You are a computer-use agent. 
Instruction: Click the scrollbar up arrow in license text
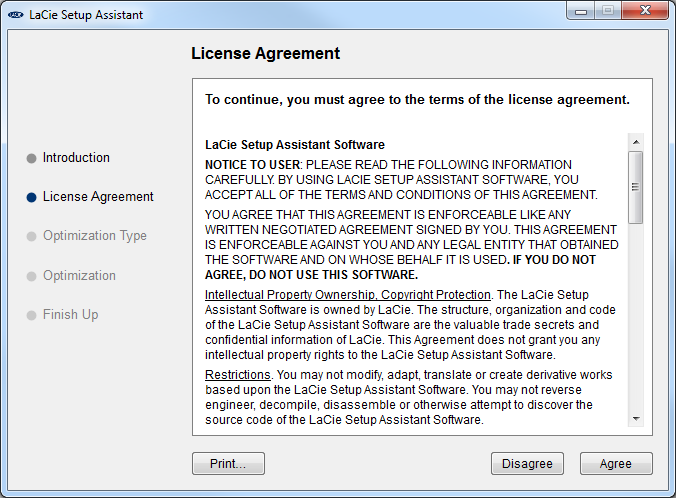(x=635, y=142)
